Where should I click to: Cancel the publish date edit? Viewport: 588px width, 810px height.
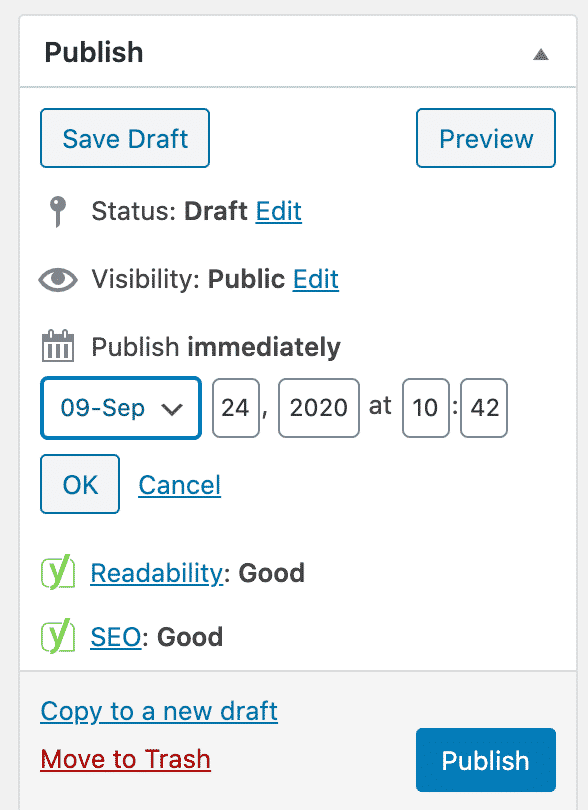pyautogui.click(x=179, y=485)
